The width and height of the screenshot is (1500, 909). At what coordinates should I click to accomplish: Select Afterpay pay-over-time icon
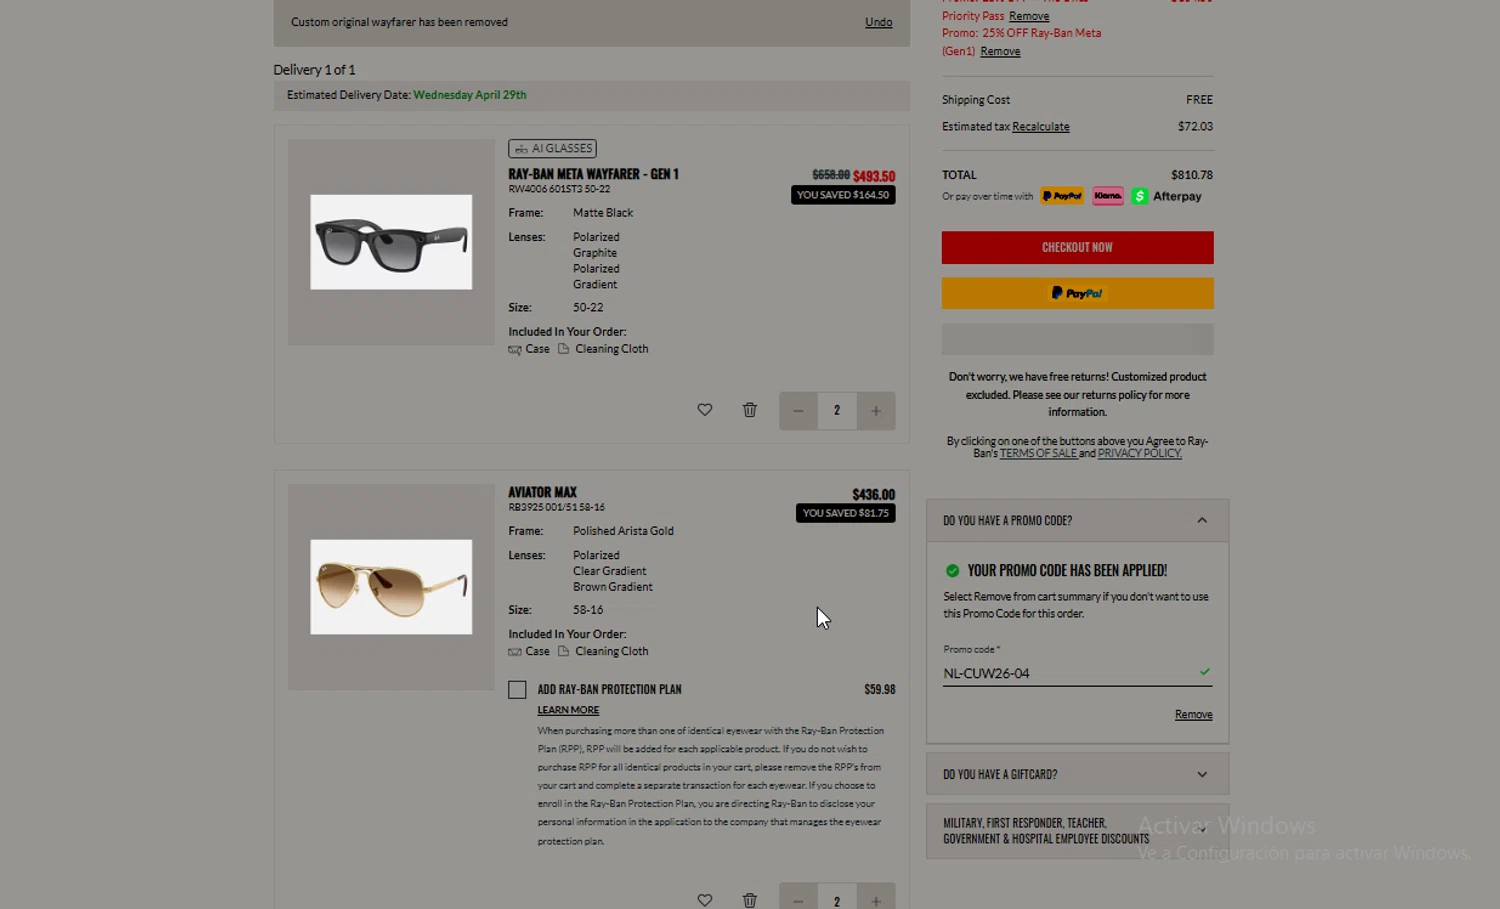point(1167,196)
